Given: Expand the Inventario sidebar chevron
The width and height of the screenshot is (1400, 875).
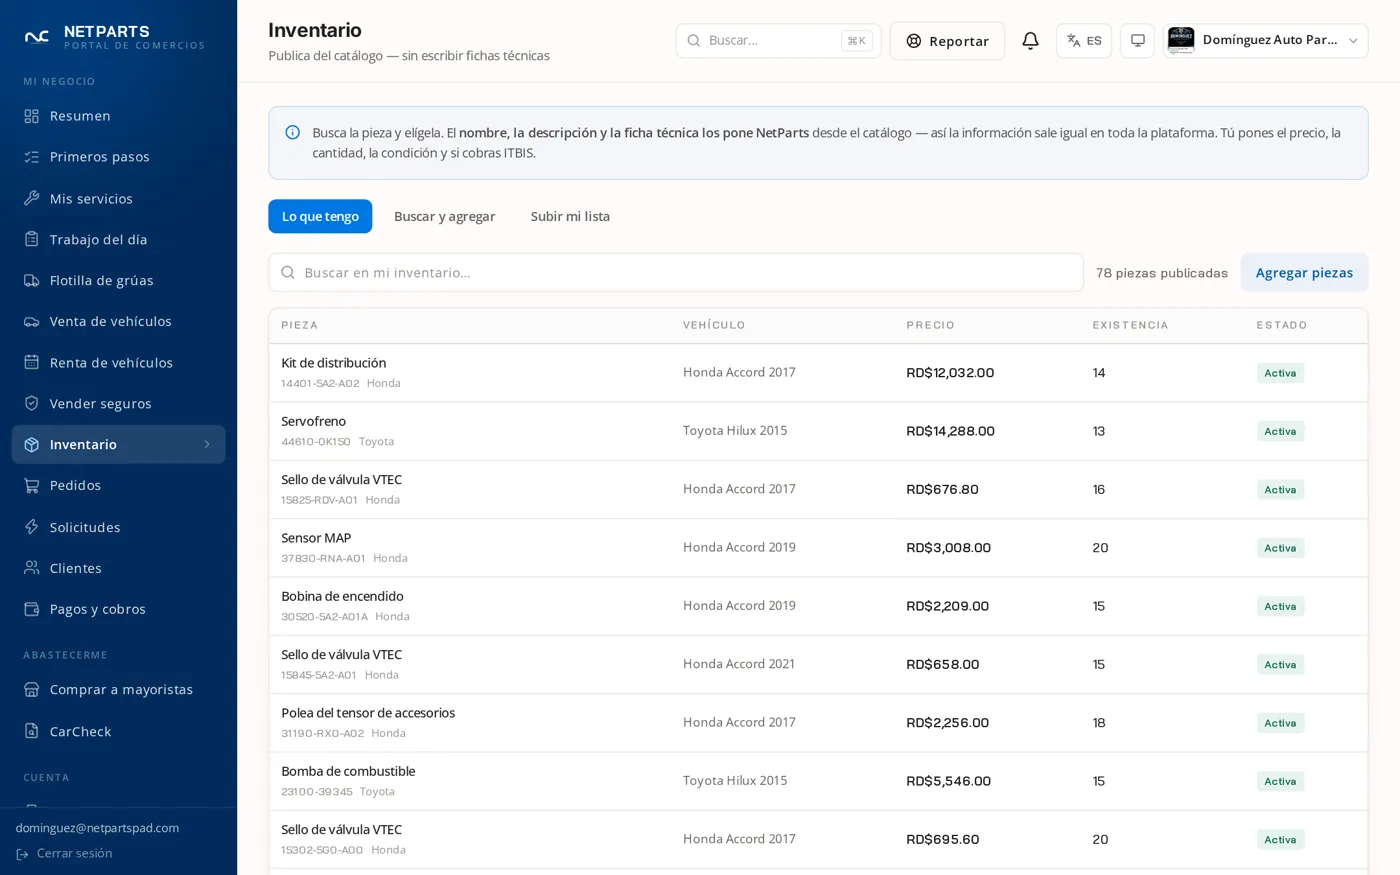Looking at the screenshot, I should tap(207, 444).
